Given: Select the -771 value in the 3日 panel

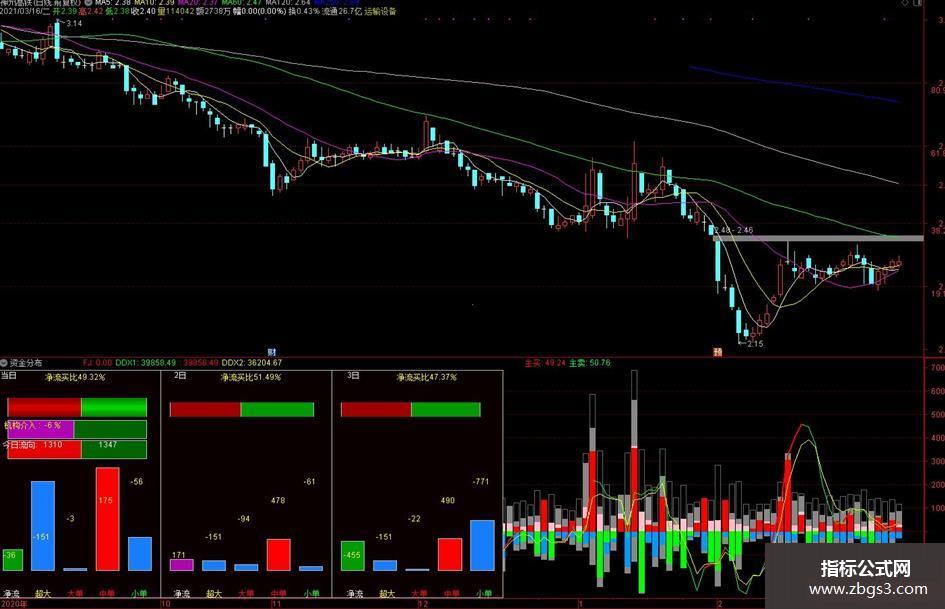Looking at the screenshot, I should pyautogui.click(x=480, y=481).
